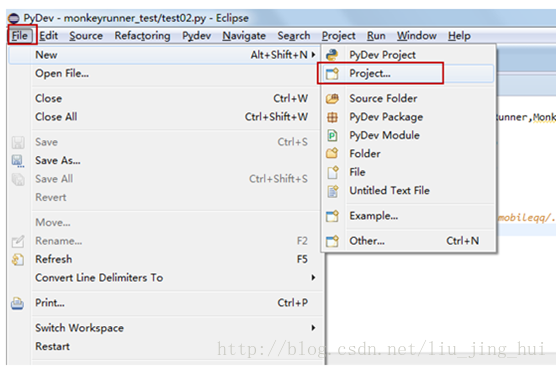Open the Source menu

[86, 36]
